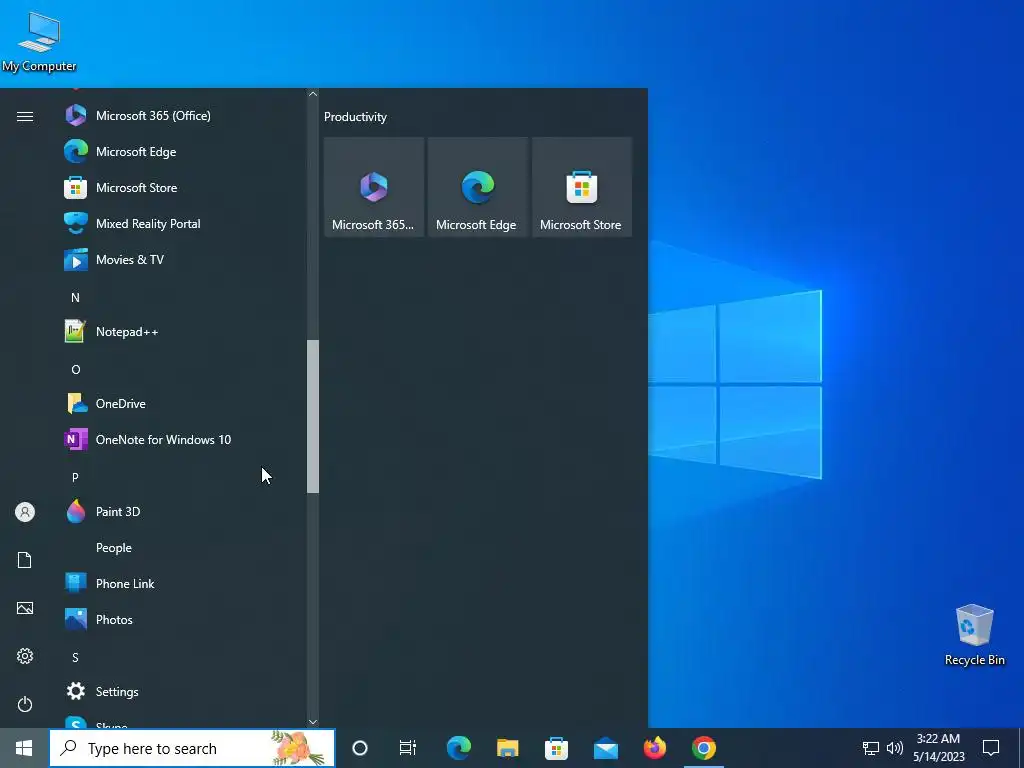Click the Productivity group title

[355, 117]
